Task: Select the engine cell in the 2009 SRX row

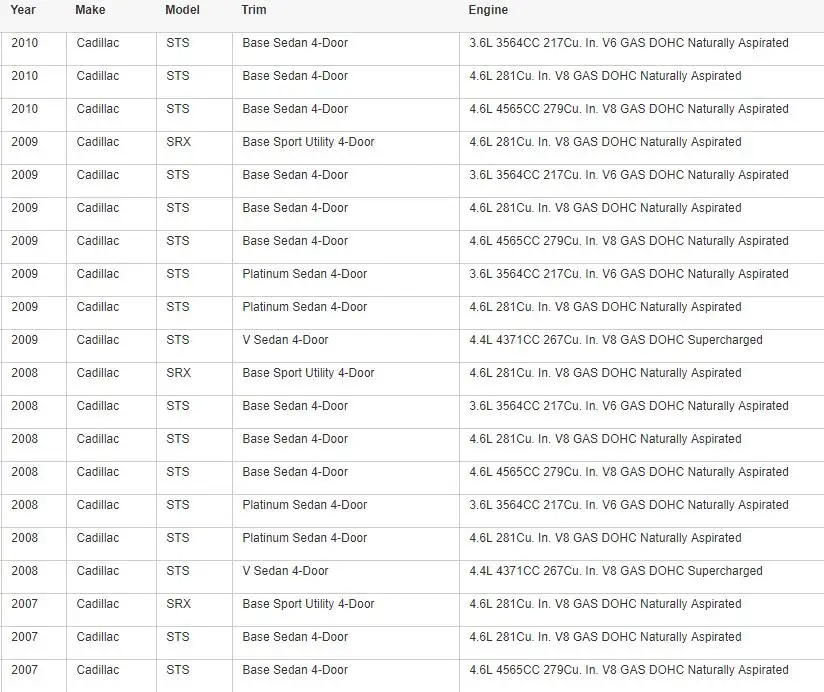Action: [605, 142]
